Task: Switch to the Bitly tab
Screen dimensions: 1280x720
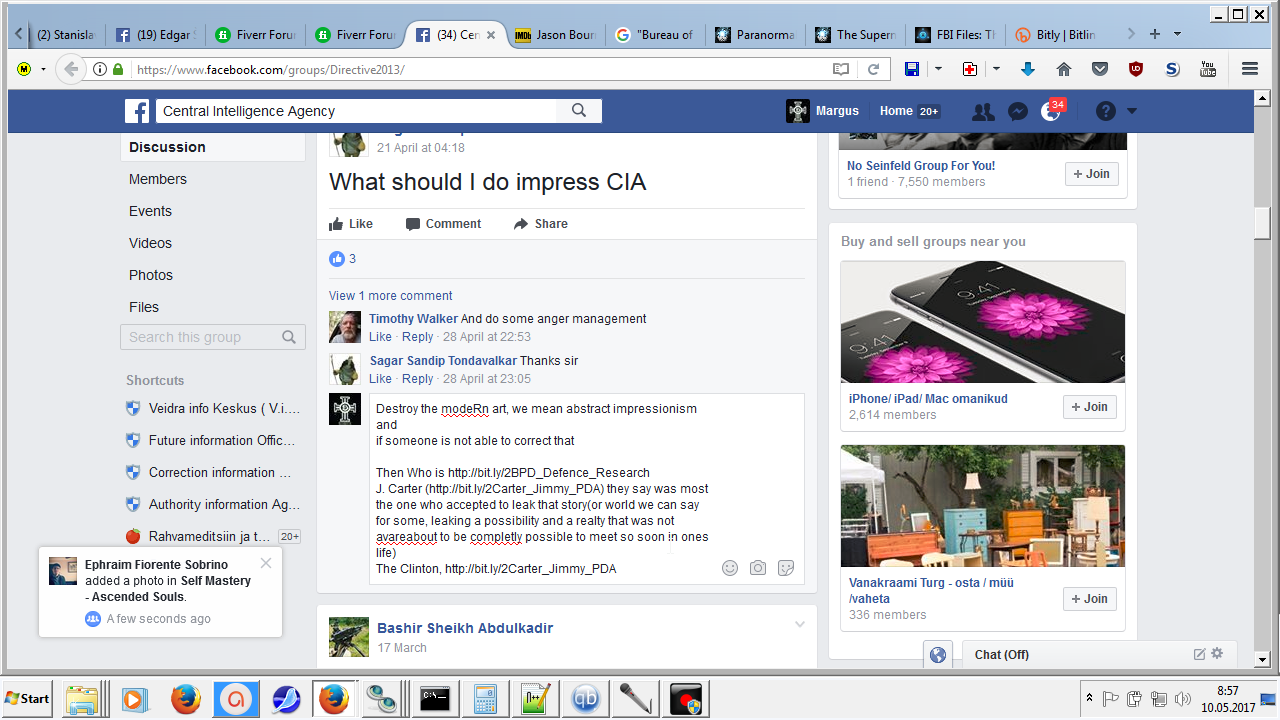Action: click(1055, 34)
